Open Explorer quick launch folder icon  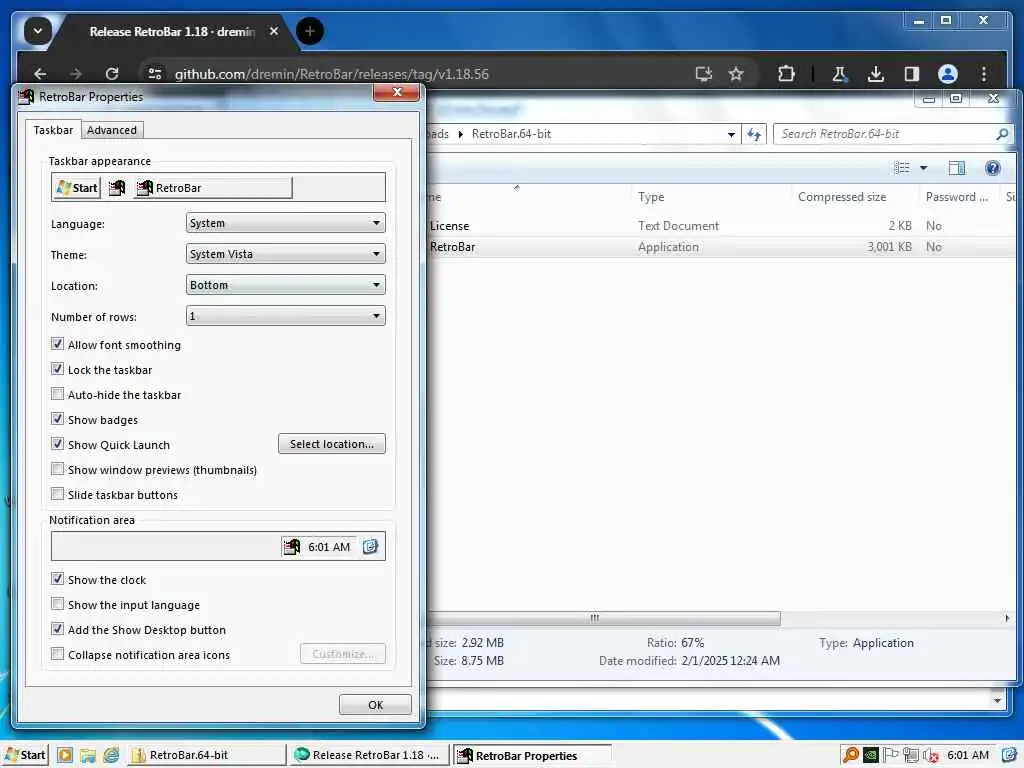coord(88,755)
